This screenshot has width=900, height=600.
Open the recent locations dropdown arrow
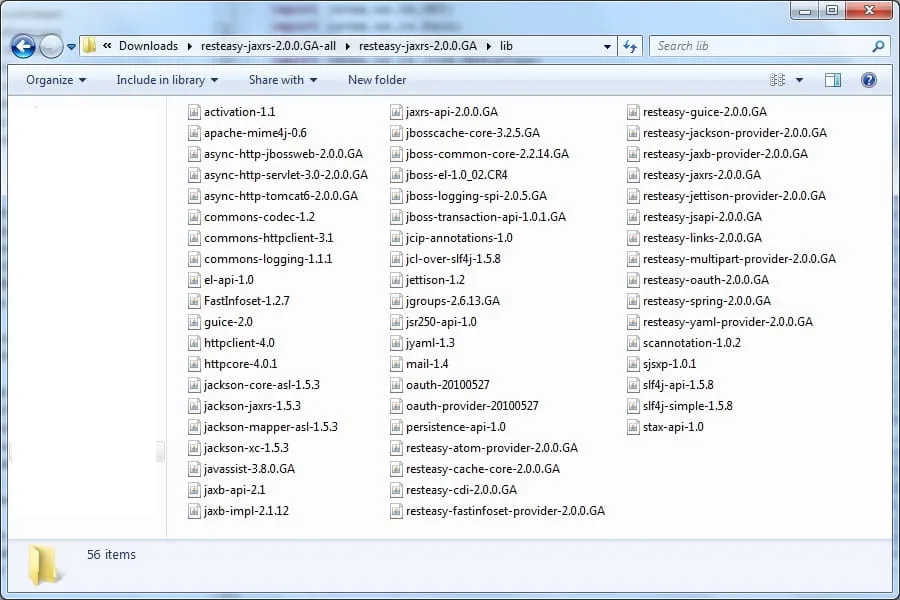[x=71, y=47]
